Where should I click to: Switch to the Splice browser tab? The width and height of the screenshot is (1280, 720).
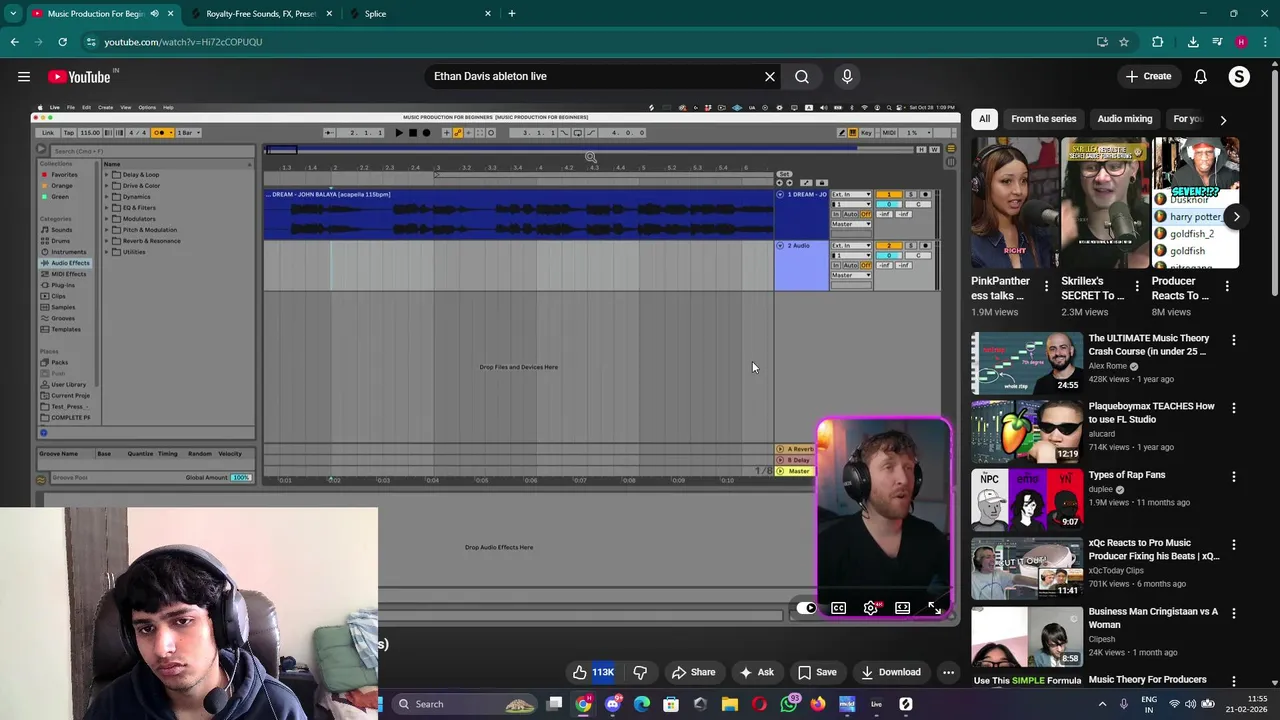(x=419, y=14)
